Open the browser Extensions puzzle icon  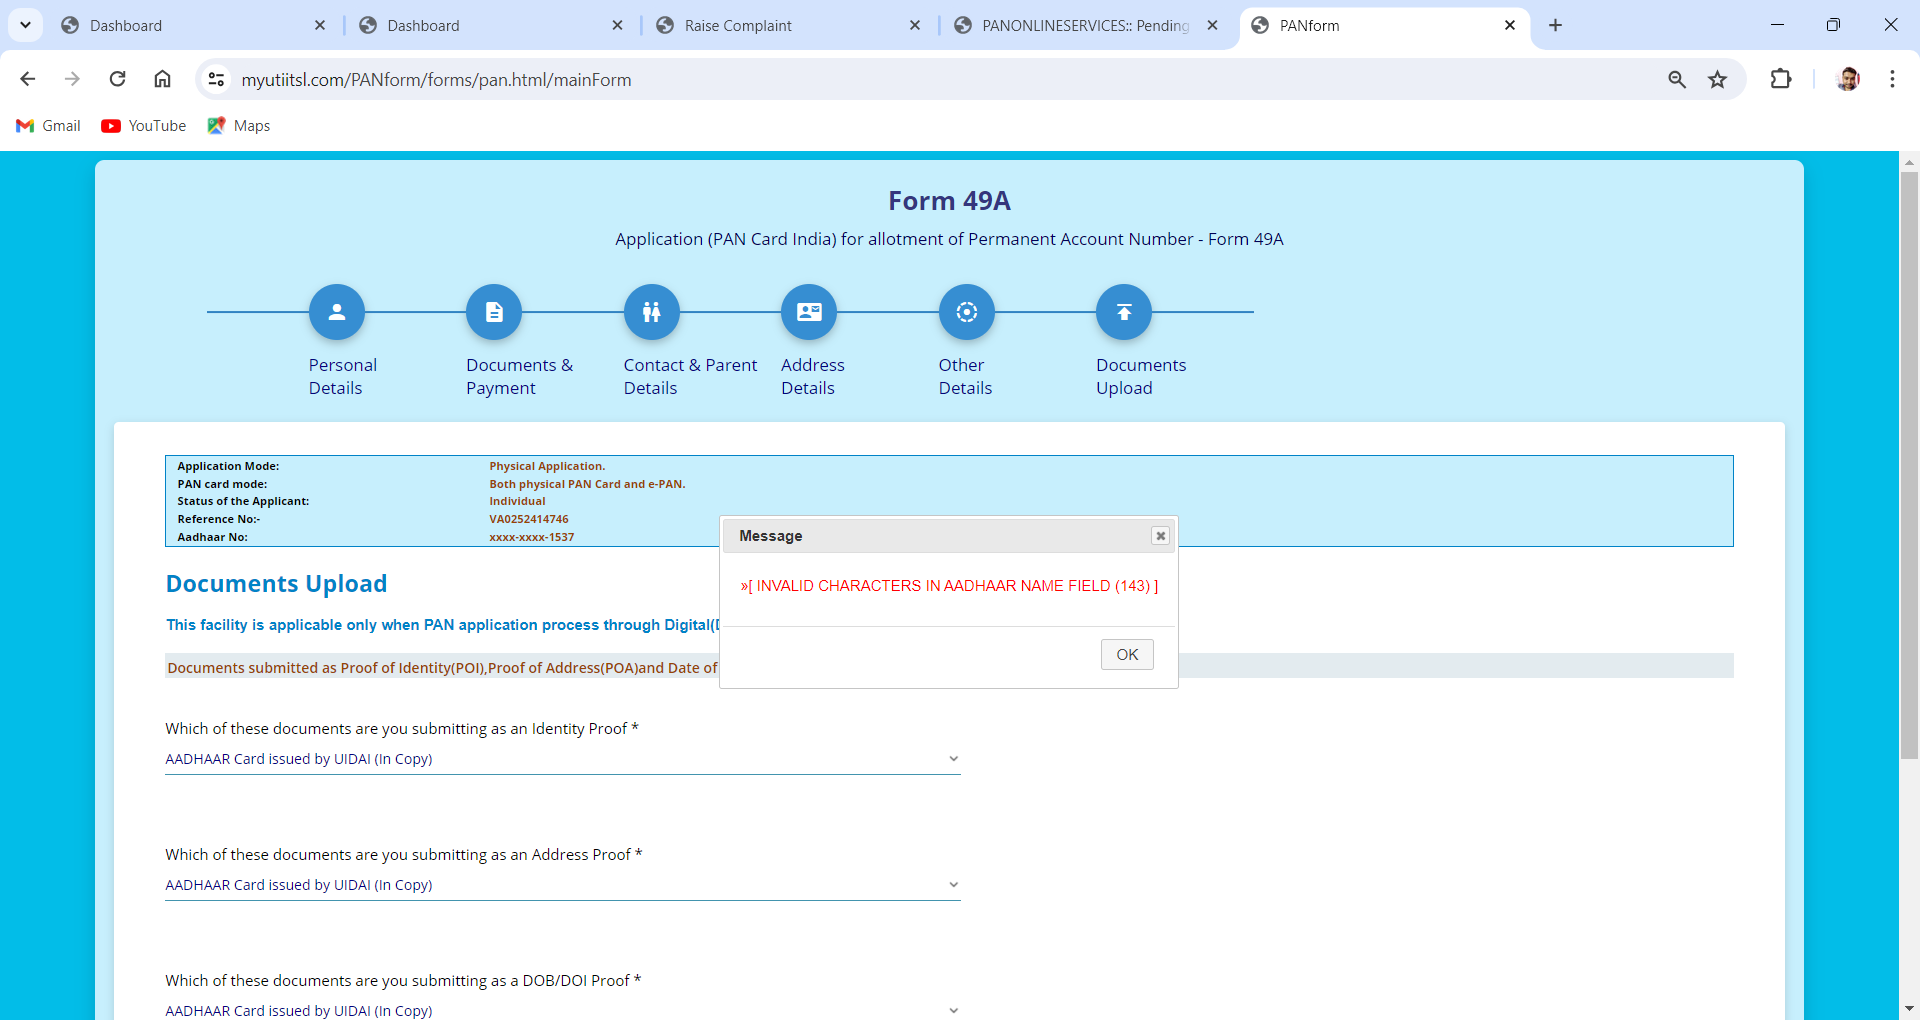pyautogui.click(x=1780, y=80)
